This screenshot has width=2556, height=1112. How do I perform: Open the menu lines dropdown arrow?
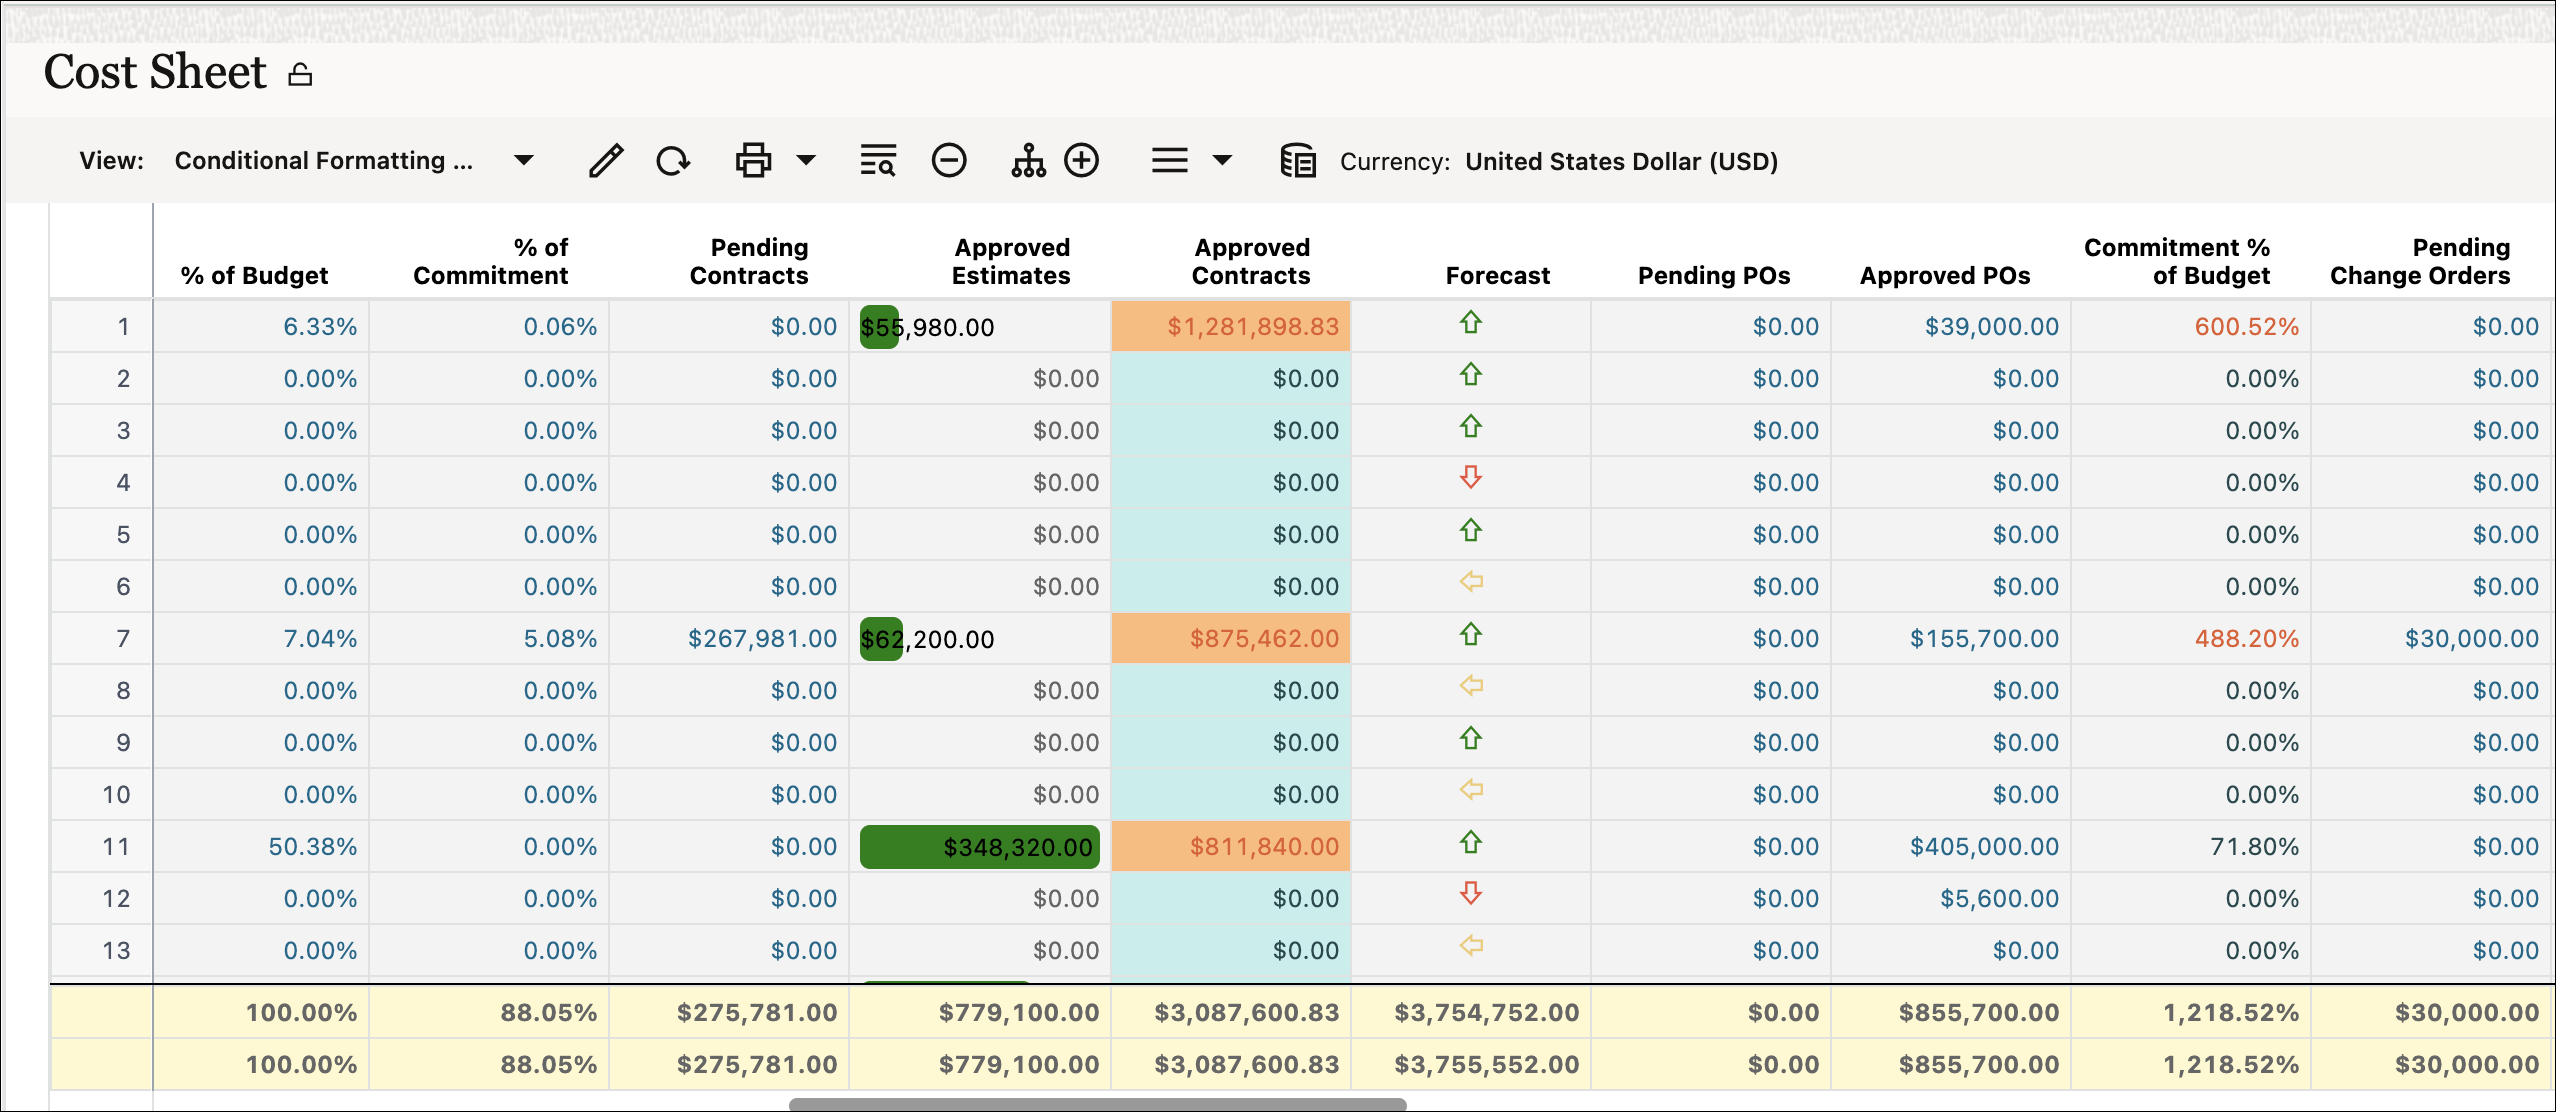click(x=1221, y=160)
